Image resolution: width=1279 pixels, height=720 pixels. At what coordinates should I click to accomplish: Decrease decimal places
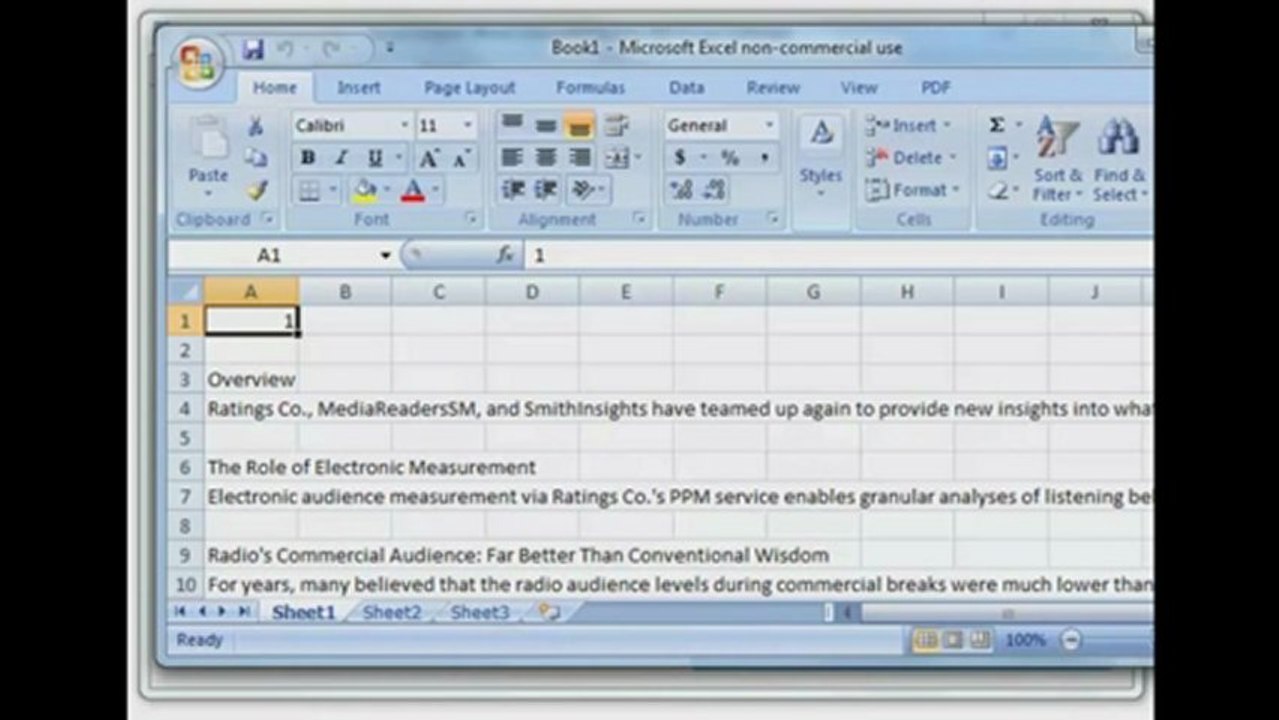(714, 190)
